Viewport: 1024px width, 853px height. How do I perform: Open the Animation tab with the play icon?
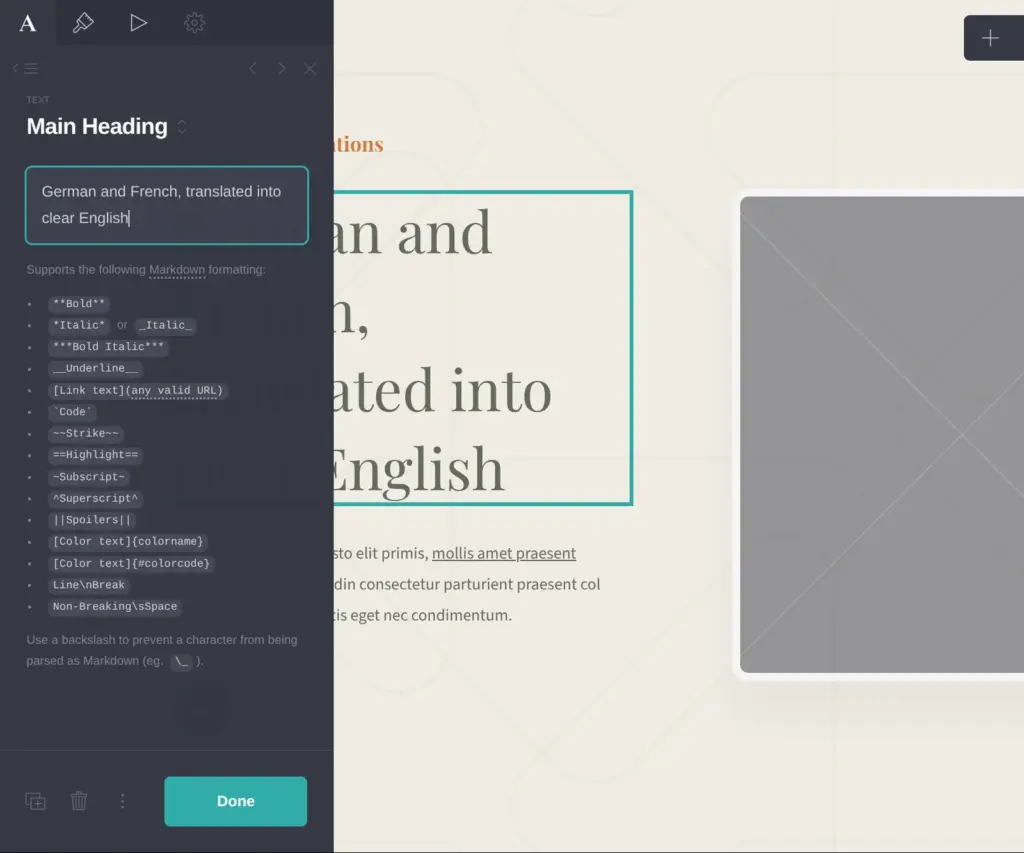[138, 23]
